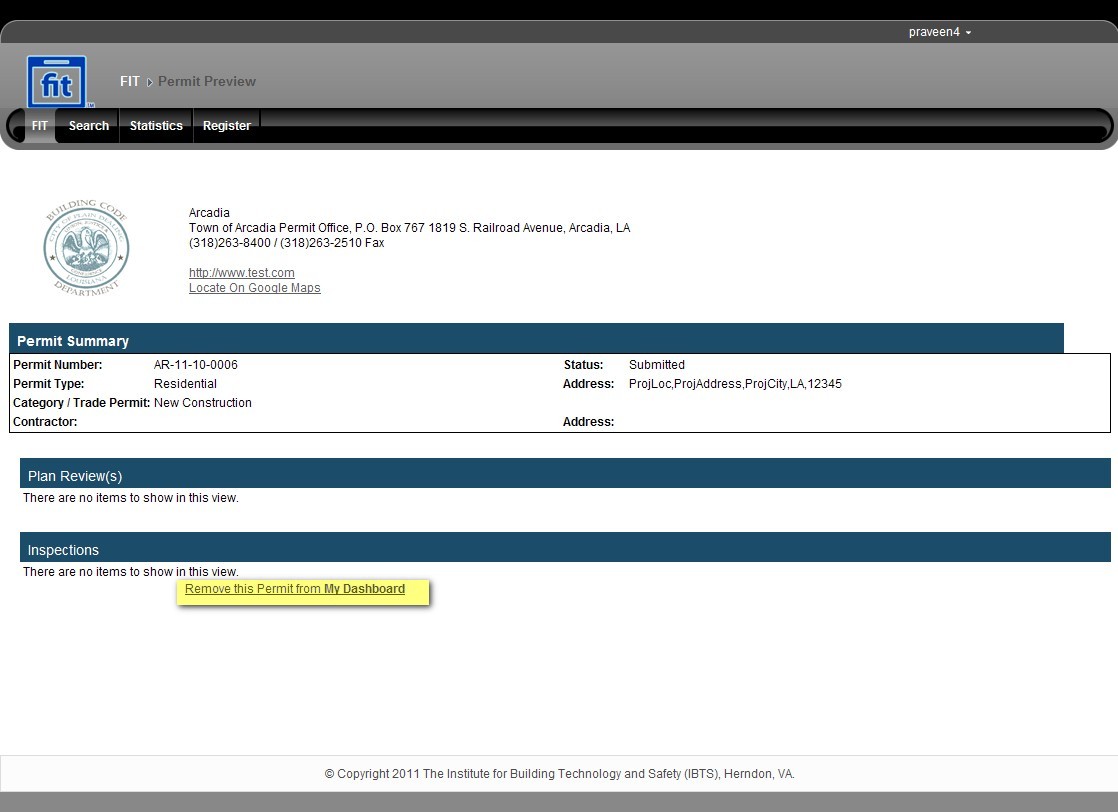Click the New Construction category value
Viewport: 1118px width, 812px height.
203,403
